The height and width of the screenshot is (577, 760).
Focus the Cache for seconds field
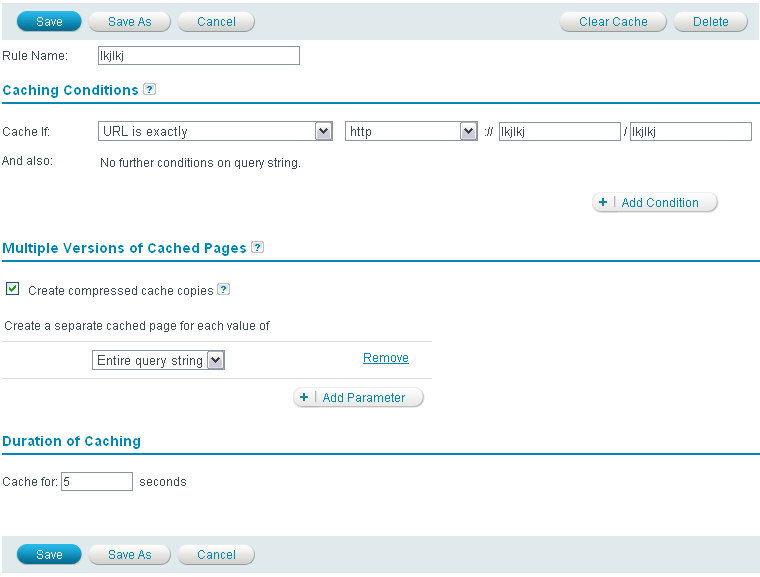[x=97, y=481]
